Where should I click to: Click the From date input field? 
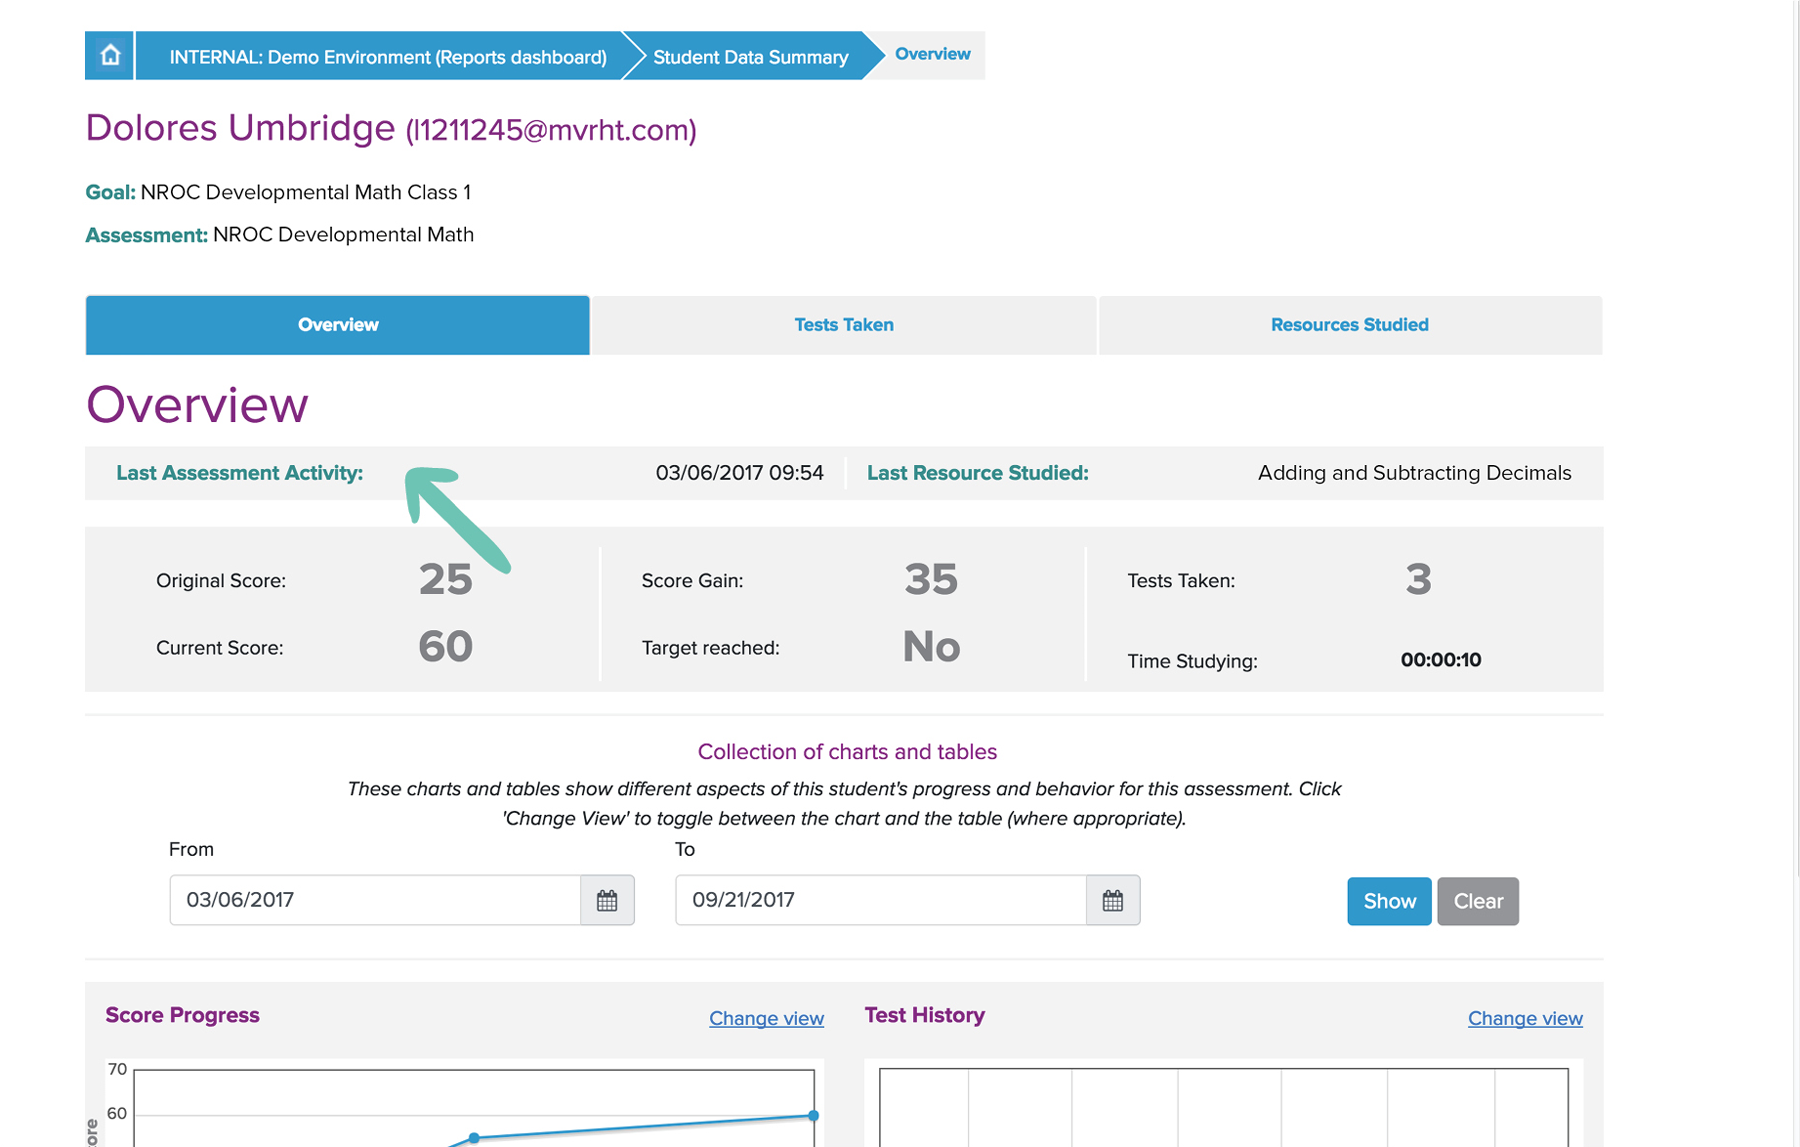pyautogui.click(x=375, y=900)
